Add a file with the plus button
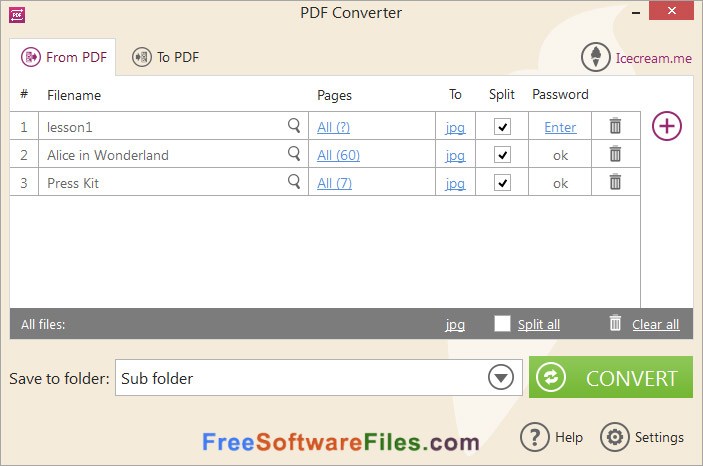The image size is (703, 466). click(x=667, y=126)
